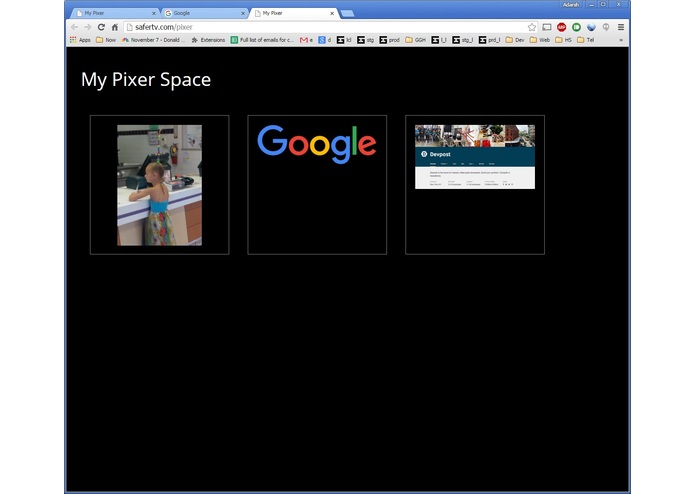Screen dimensions: 695x494
Task: Open Full list of emails bookmark
Action: pyautogui.click(x=262, y=40)
